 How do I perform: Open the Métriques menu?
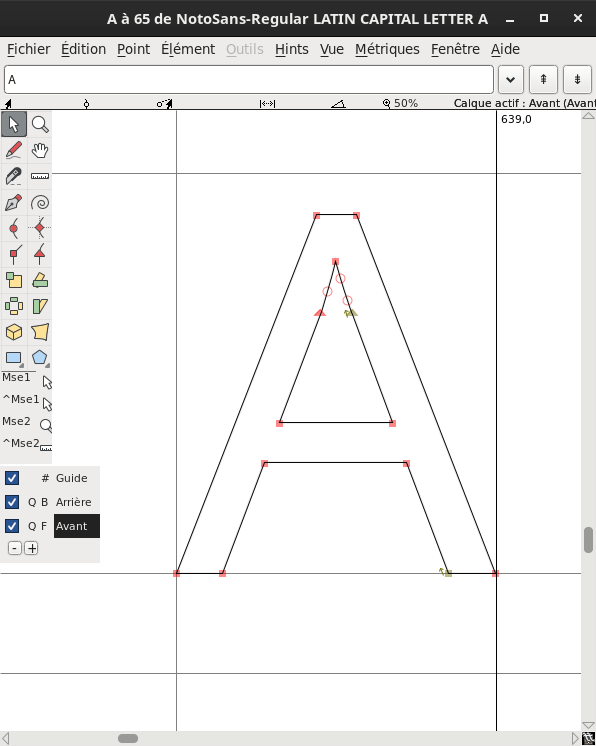tap(387, 49)
